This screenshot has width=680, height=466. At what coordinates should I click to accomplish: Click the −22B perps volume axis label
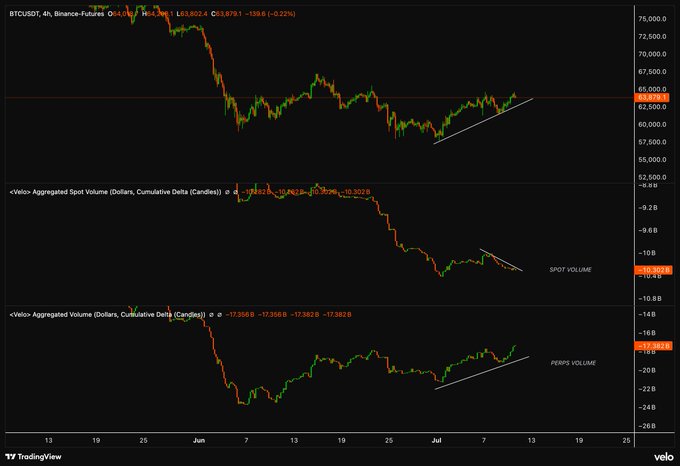(647, 389)
